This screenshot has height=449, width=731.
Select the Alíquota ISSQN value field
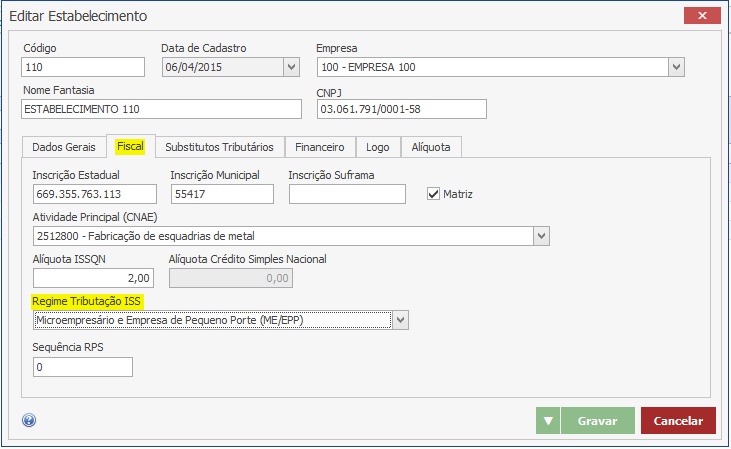(x=93, y=277)
